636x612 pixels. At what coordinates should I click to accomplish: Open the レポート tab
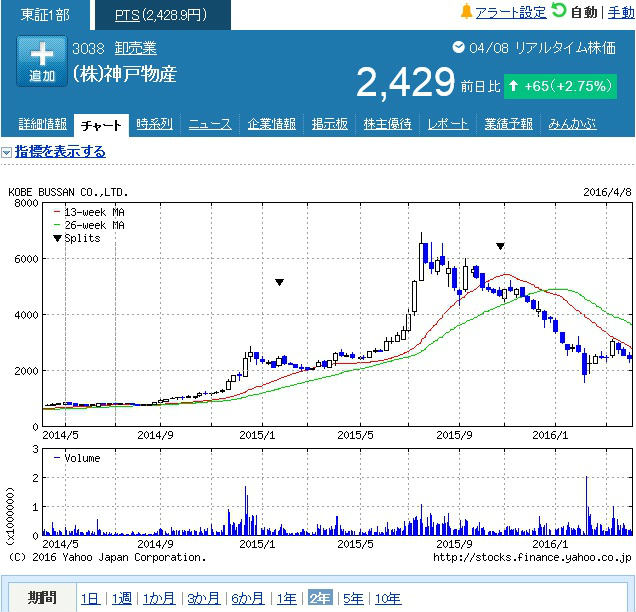pos(448,124)
